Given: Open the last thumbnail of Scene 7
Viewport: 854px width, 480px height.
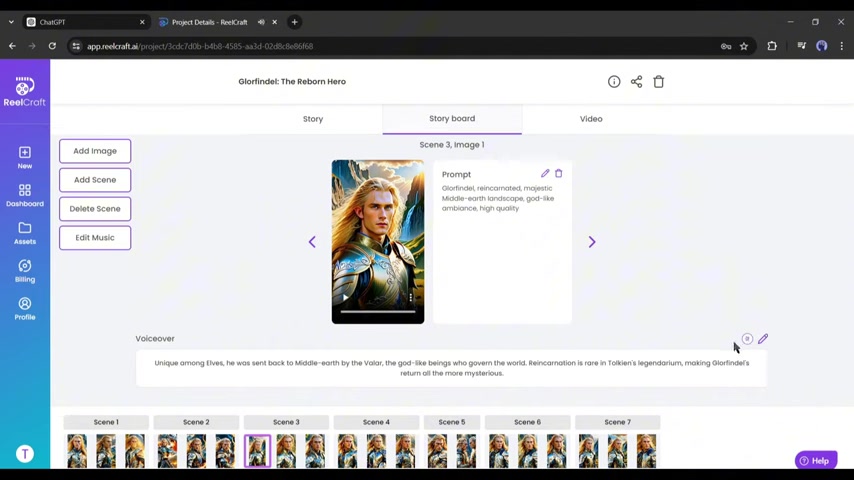Looking at the screenshot, I should pos(646,451).
